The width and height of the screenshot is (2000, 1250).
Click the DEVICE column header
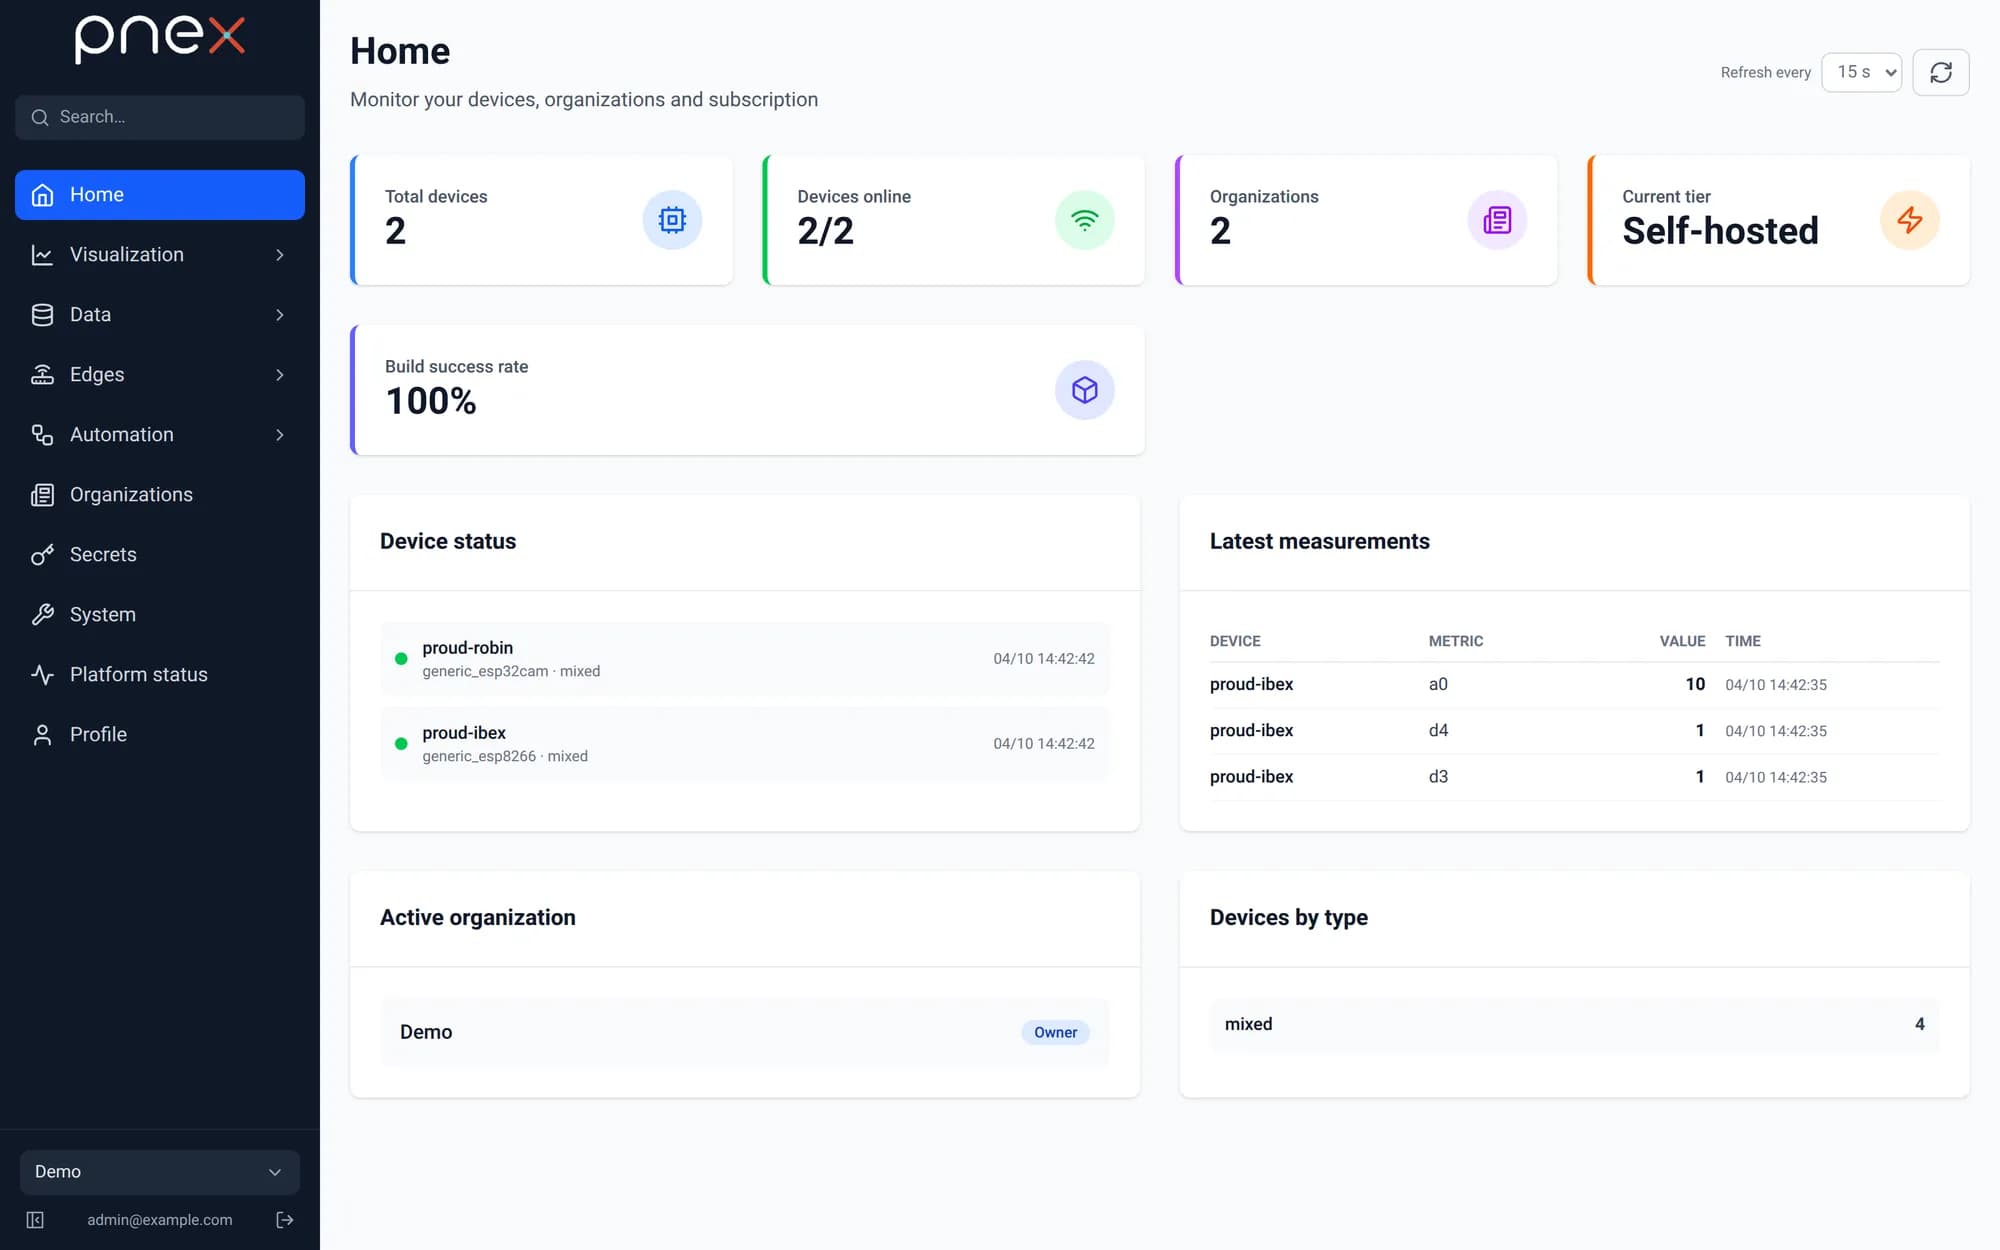tap(1235, 641)
